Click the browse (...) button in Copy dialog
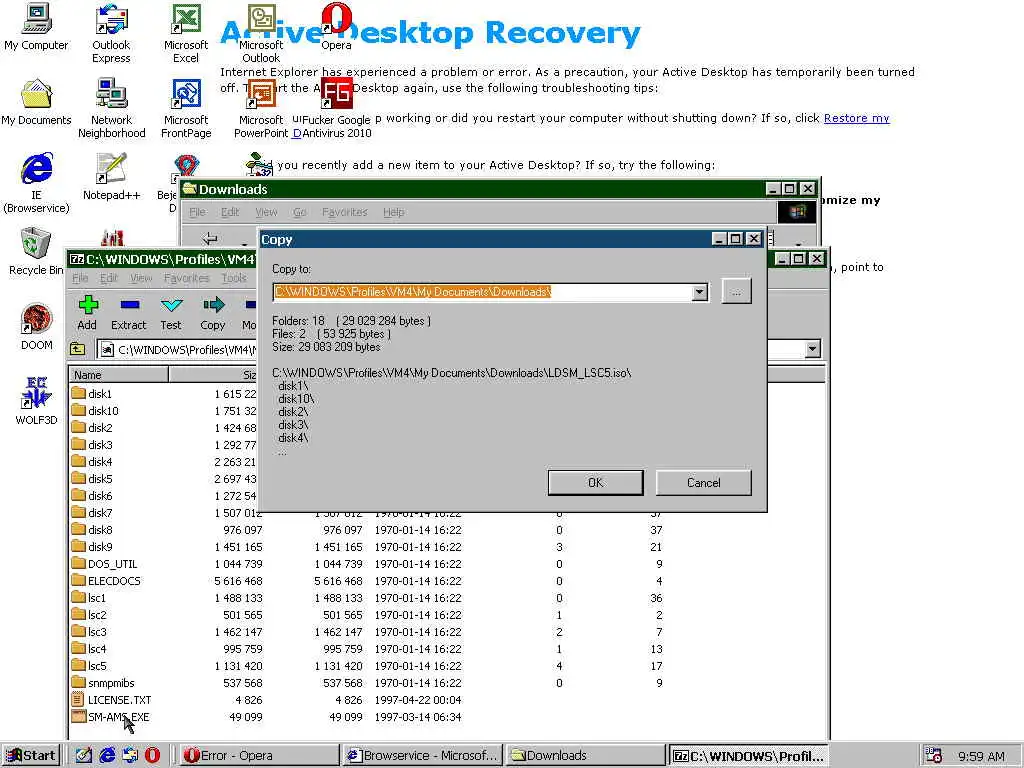The width and height of the screenshot is (1024, 768). point(737,292)
